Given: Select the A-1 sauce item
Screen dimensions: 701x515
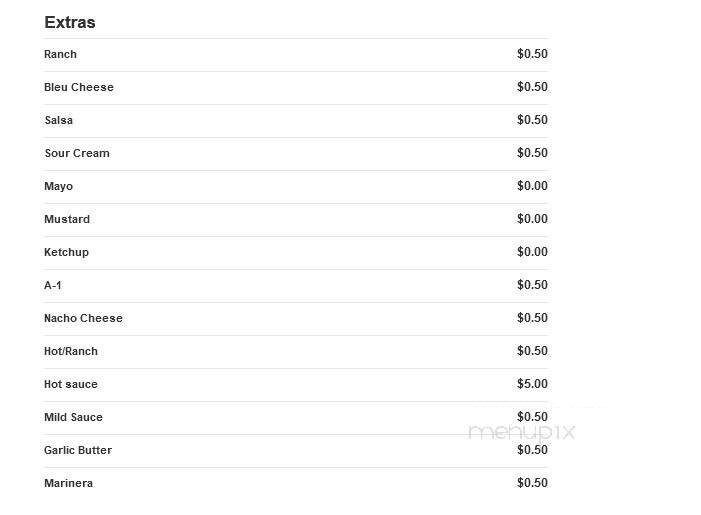Looking at the screenshot, I should tap(53, 285).
